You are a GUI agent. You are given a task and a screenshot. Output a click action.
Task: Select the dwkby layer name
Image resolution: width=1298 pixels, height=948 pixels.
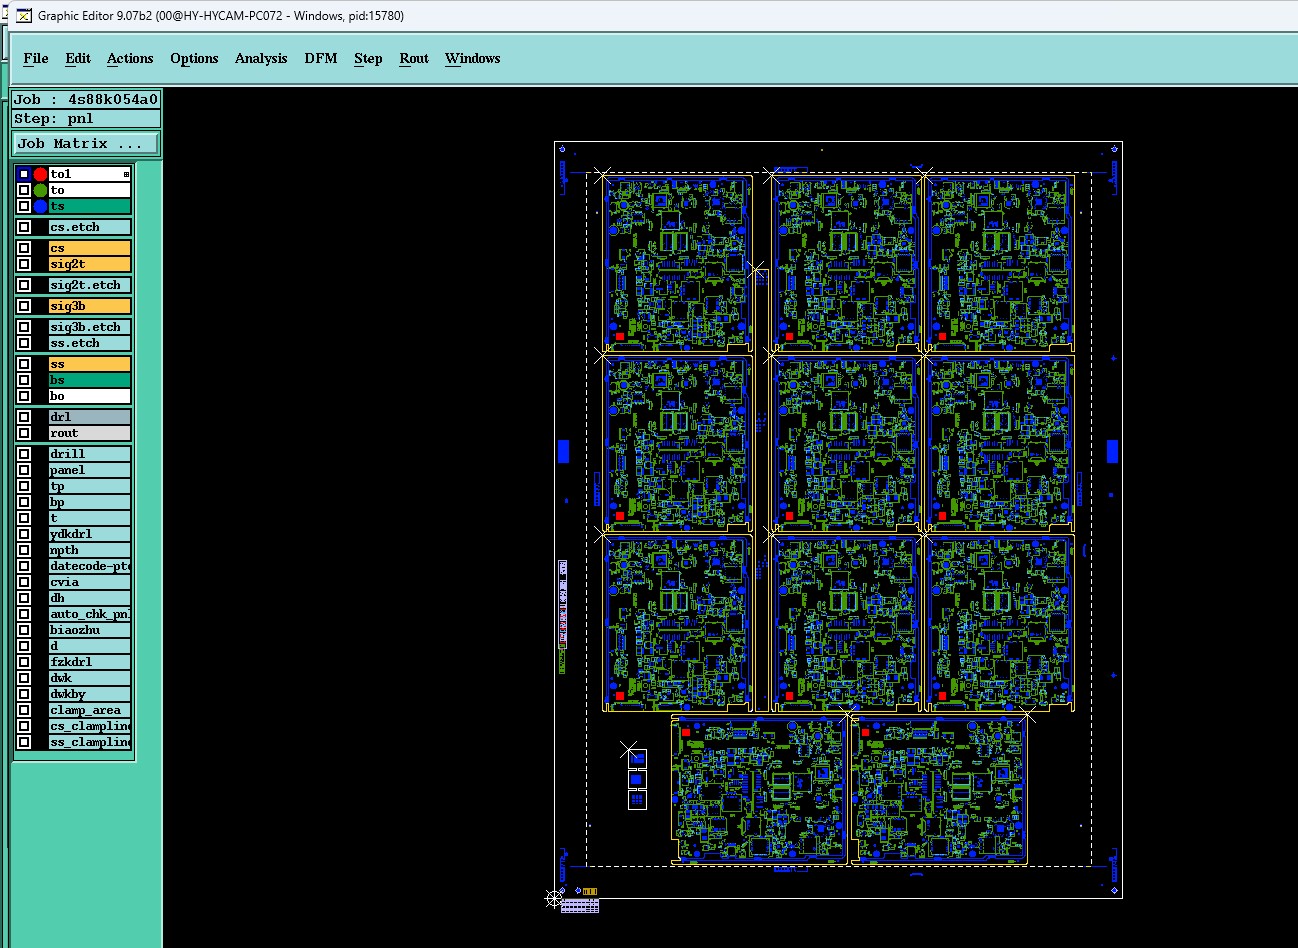pos(90,694)
